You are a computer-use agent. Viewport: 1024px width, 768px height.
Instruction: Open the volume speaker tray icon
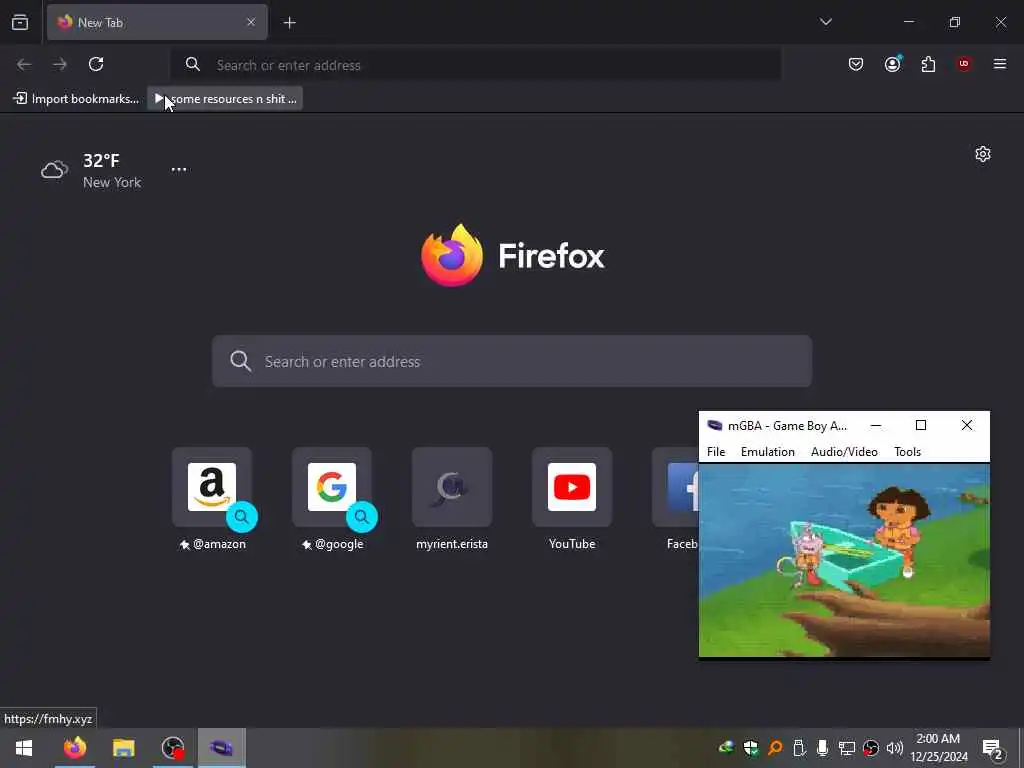point(895,748)
